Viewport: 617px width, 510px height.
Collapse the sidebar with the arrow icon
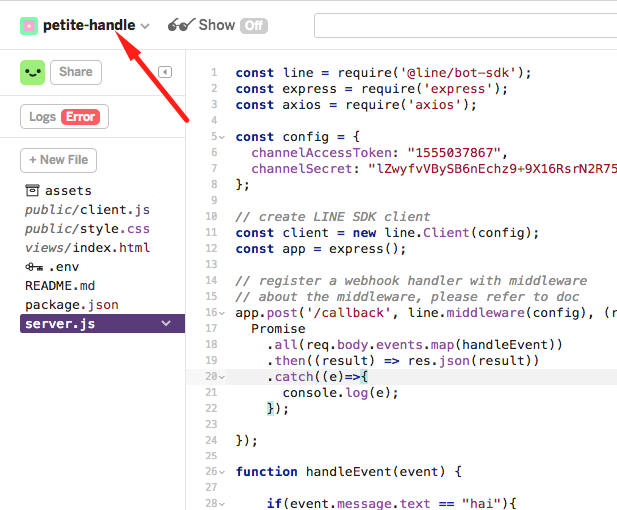pos(165,72)
